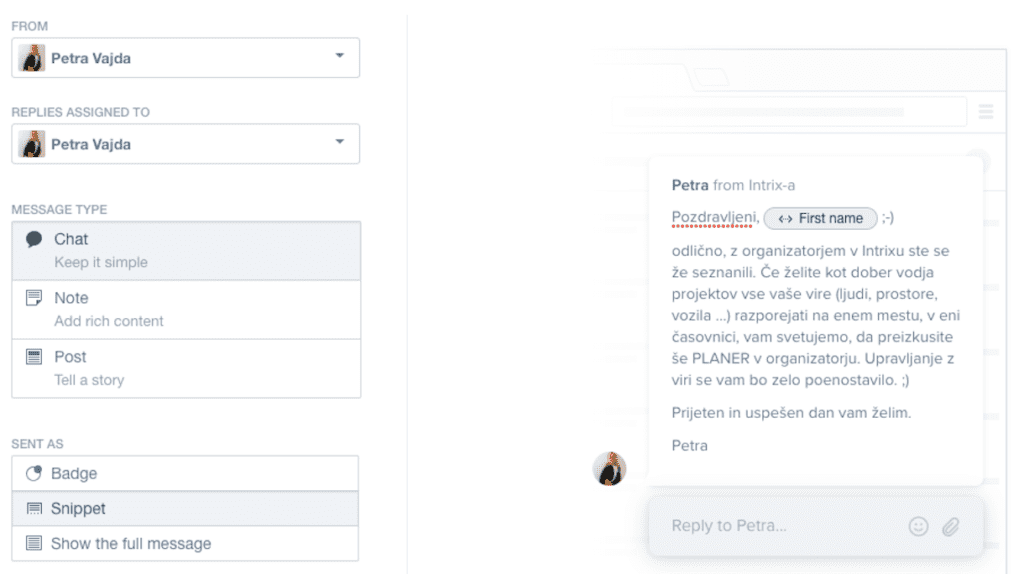Click the full message icon

(x=34, y=543)
